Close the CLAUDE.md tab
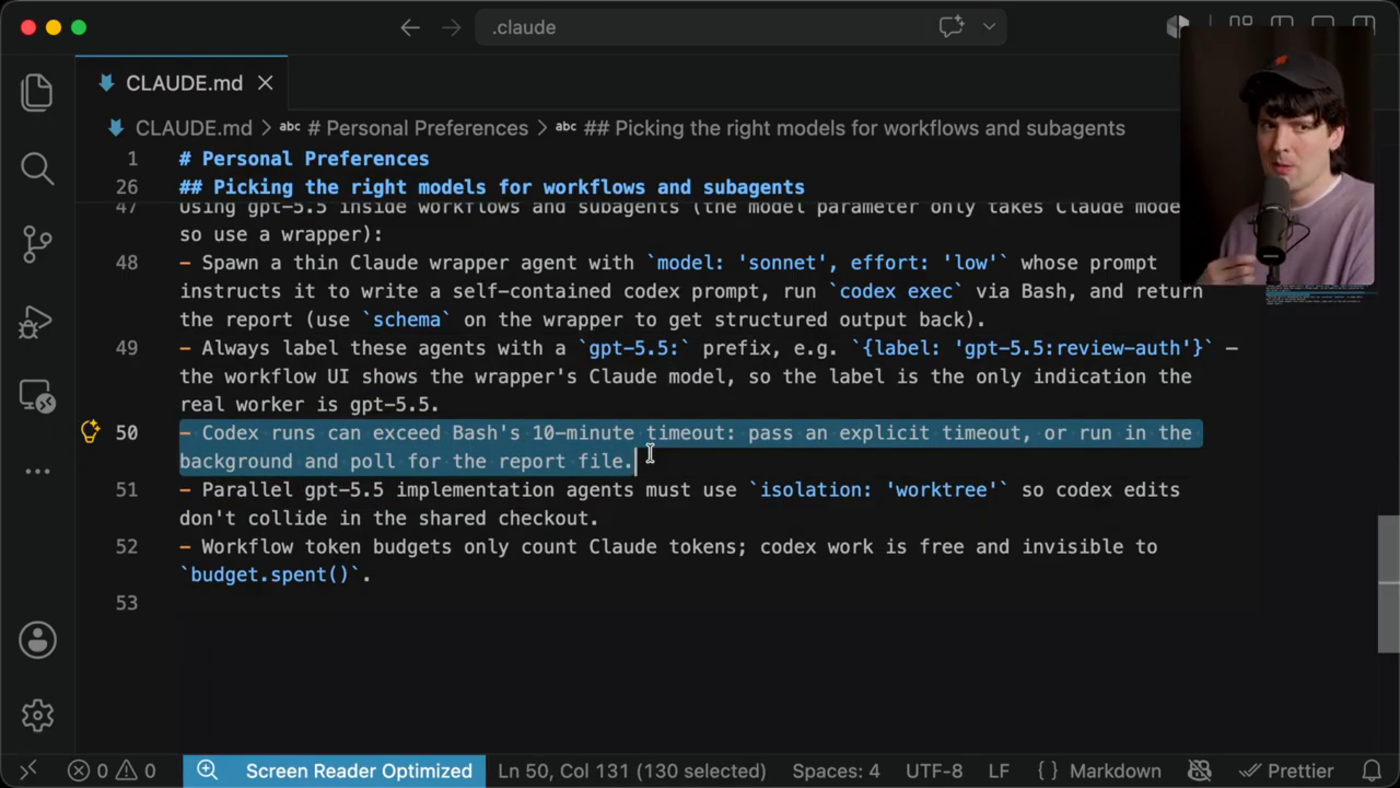Image resolution: width=1400 pixels, height=788 pixels. click(x=265, y=83)
